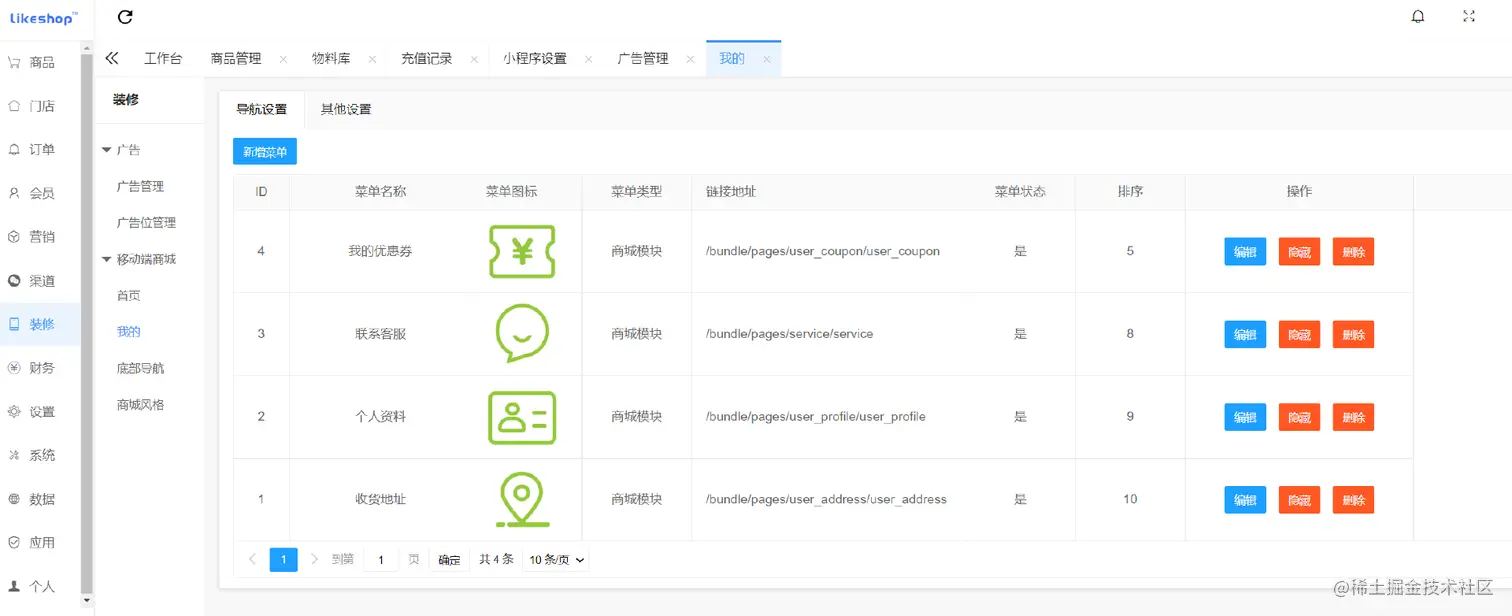Open 商品 in the left sidebar
Screen dimensions: 1512x616
tap(40, 62)
